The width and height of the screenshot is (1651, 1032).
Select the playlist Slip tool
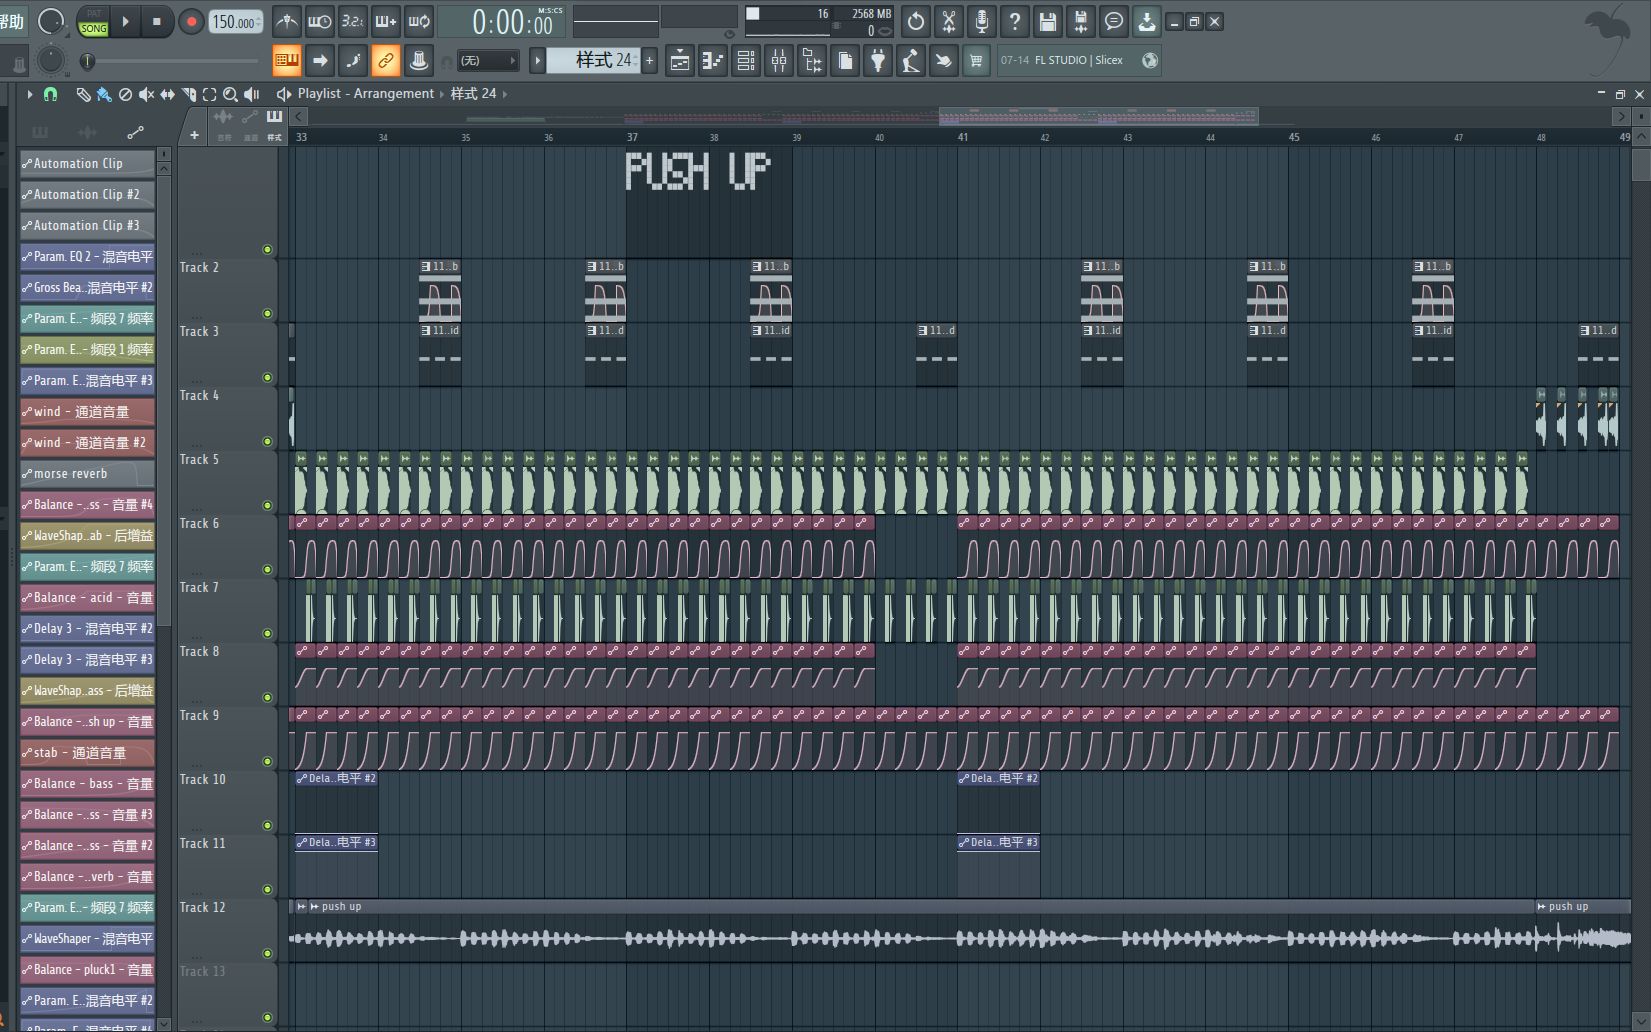pos(167,94)
